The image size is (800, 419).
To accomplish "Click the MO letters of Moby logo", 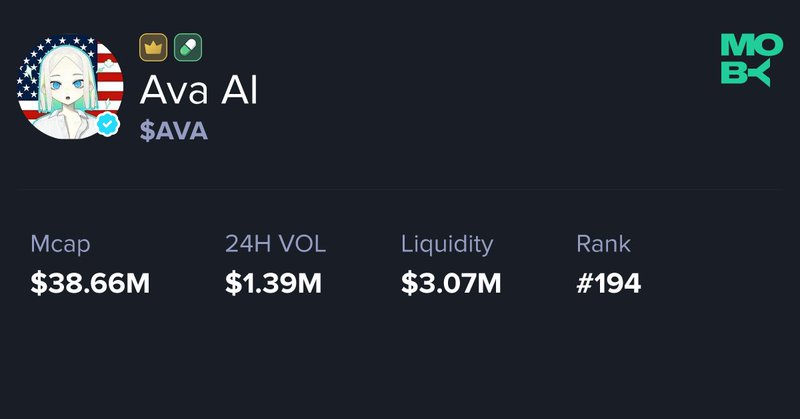I will click(752, 45).
